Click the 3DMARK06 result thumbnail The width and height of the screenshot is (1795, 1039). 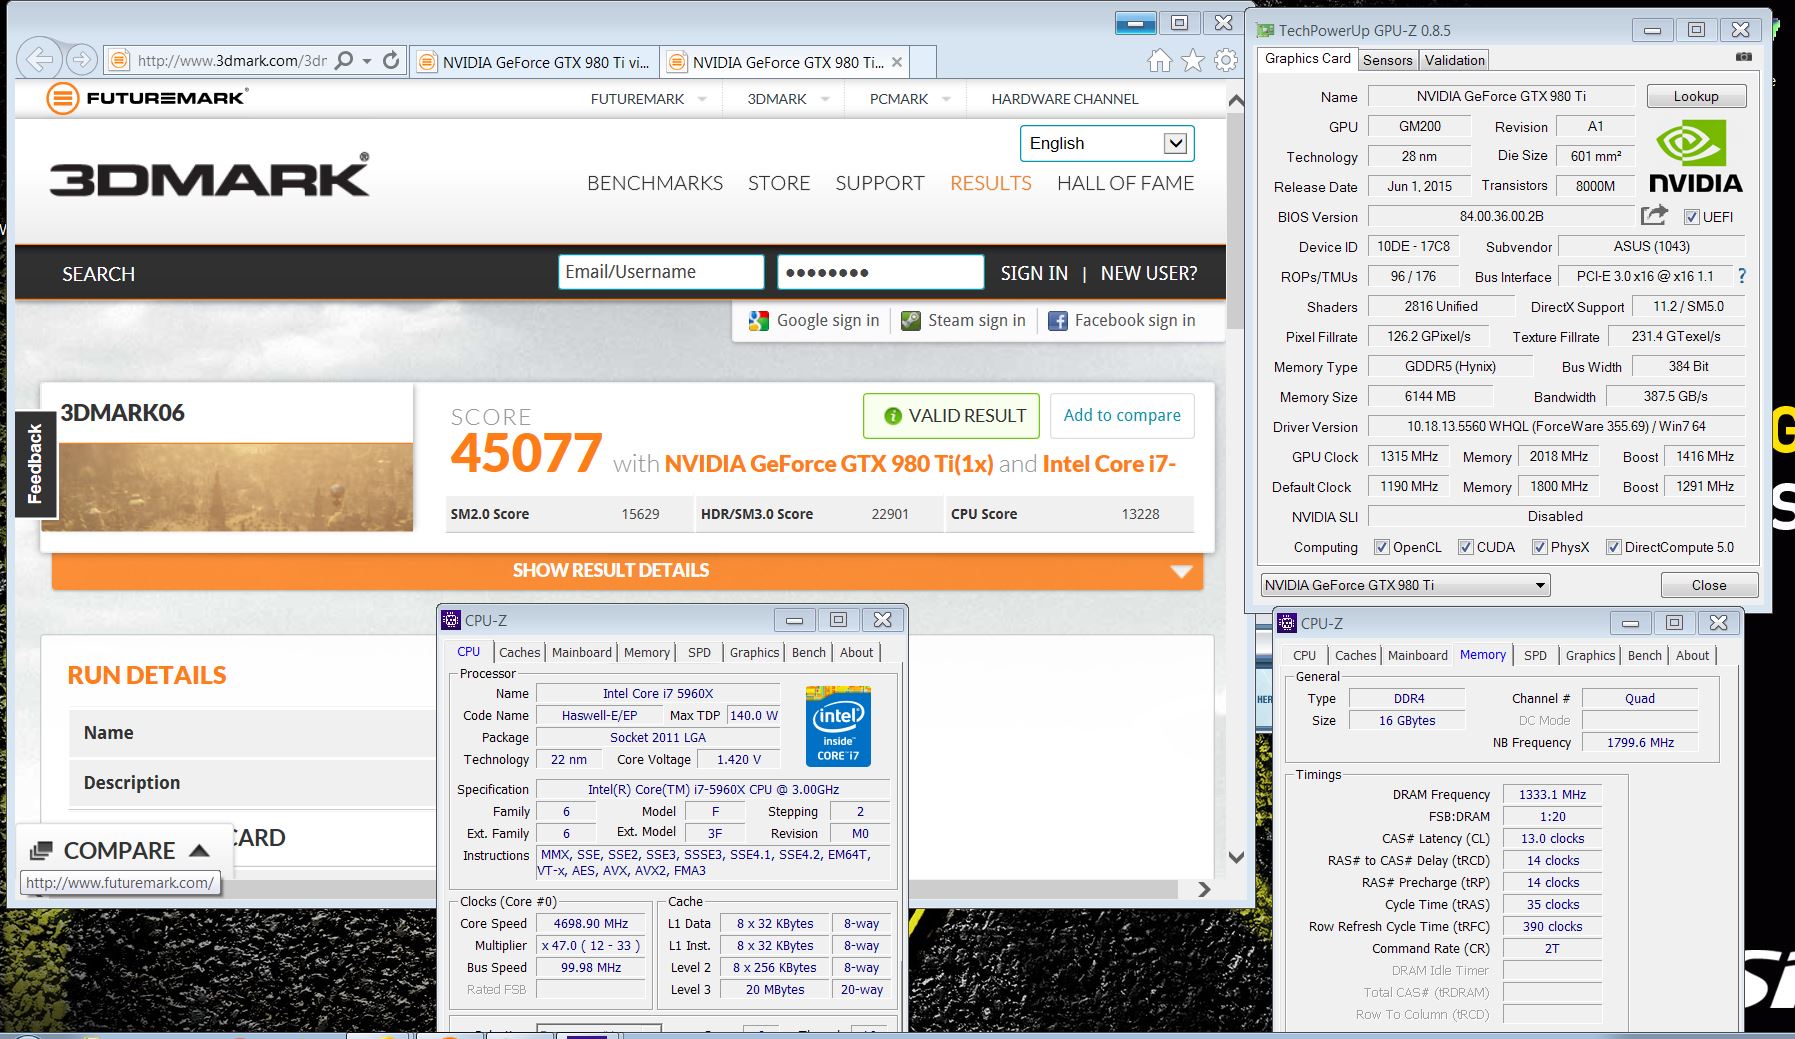point(236,487)
